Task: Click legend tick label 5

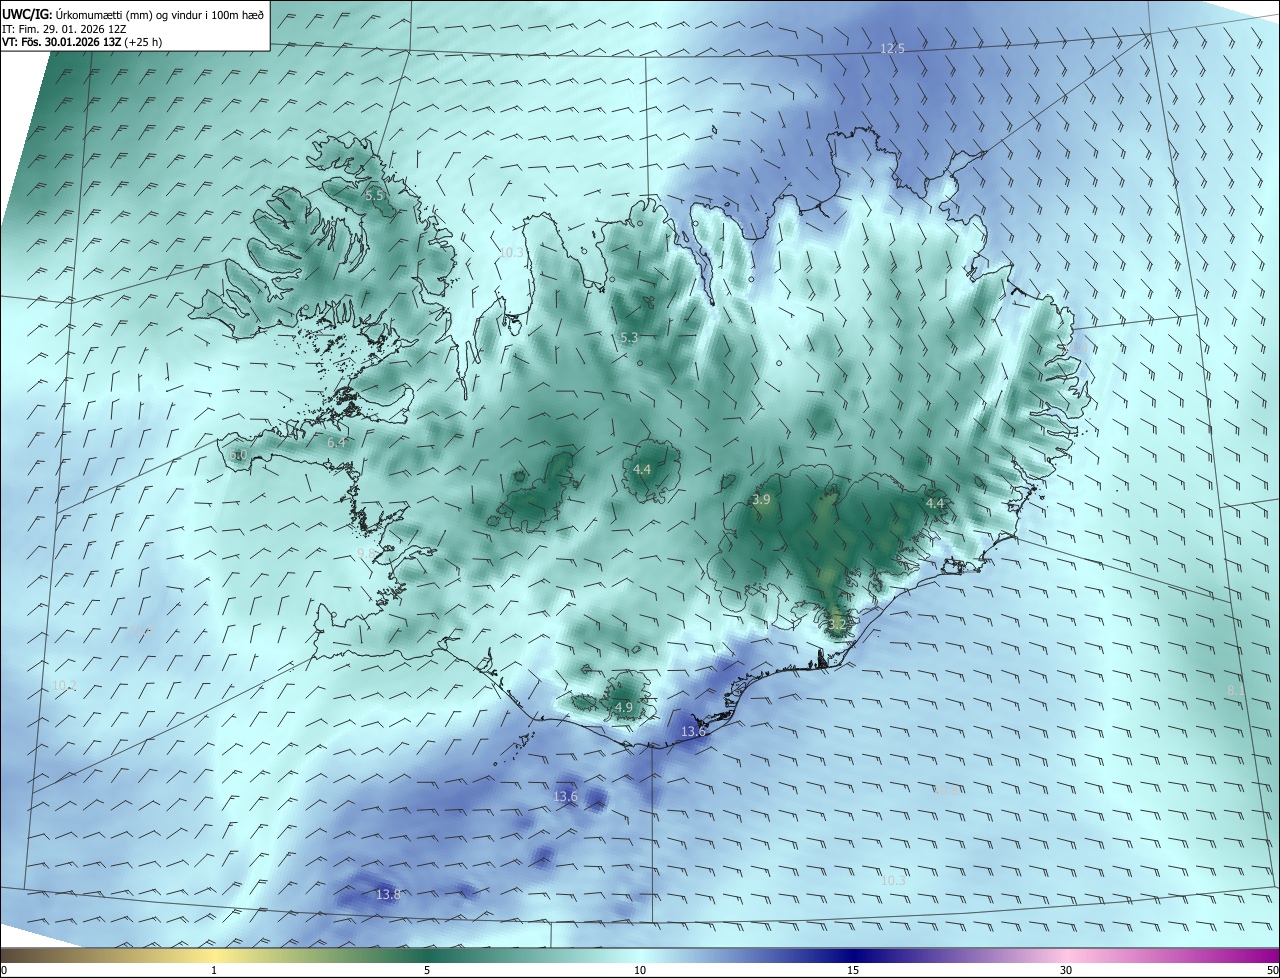Action: [427, 970]
